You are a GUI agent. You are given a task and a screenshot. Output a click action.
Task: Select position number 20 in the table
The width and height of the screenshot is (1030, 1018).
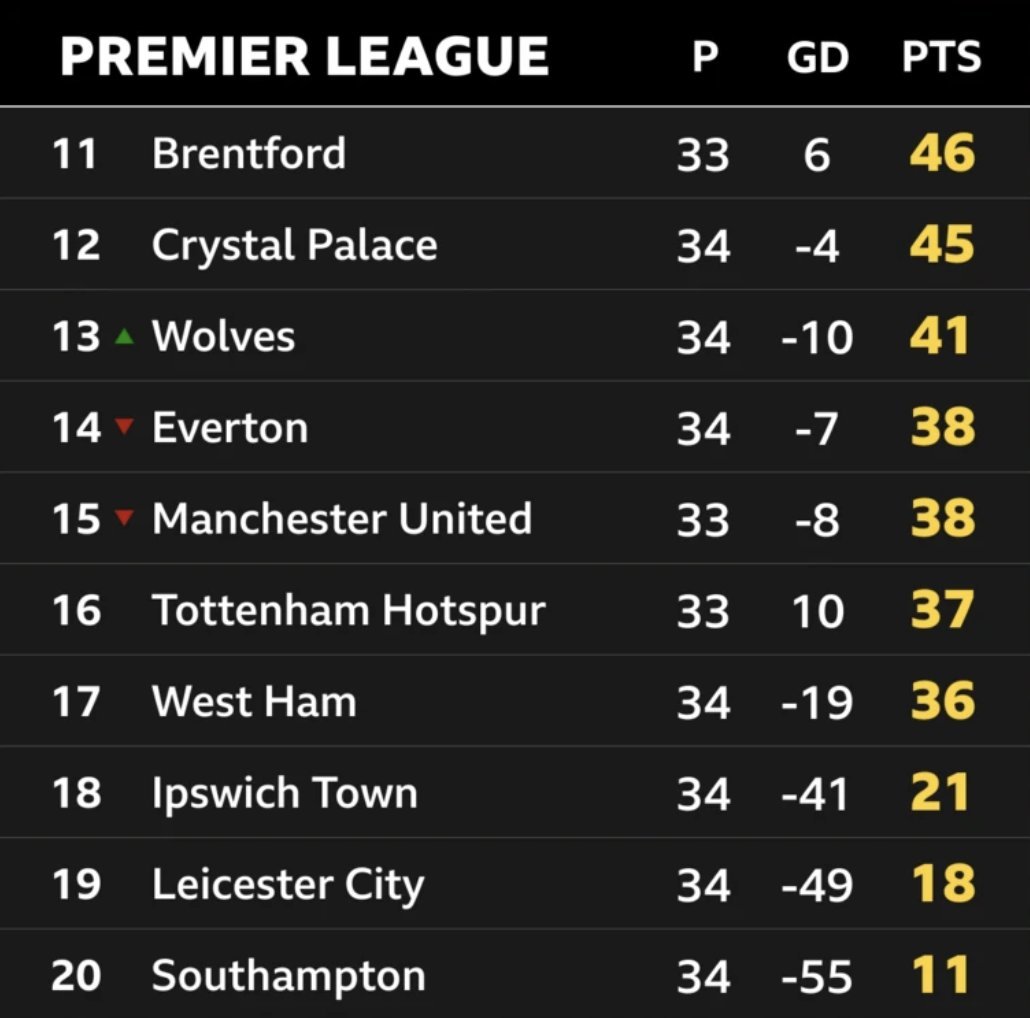(76, 976)
